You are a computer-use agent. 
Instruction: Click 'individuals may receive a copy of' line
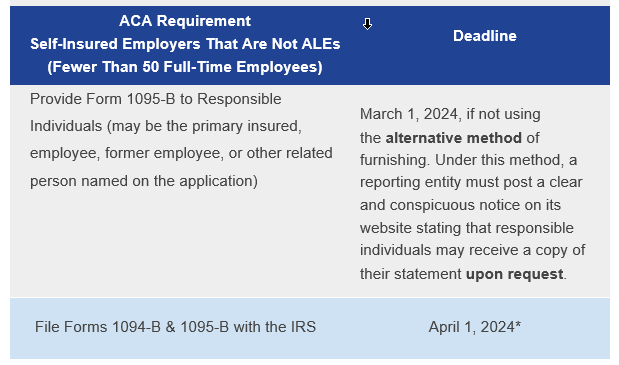click(473, 251)
